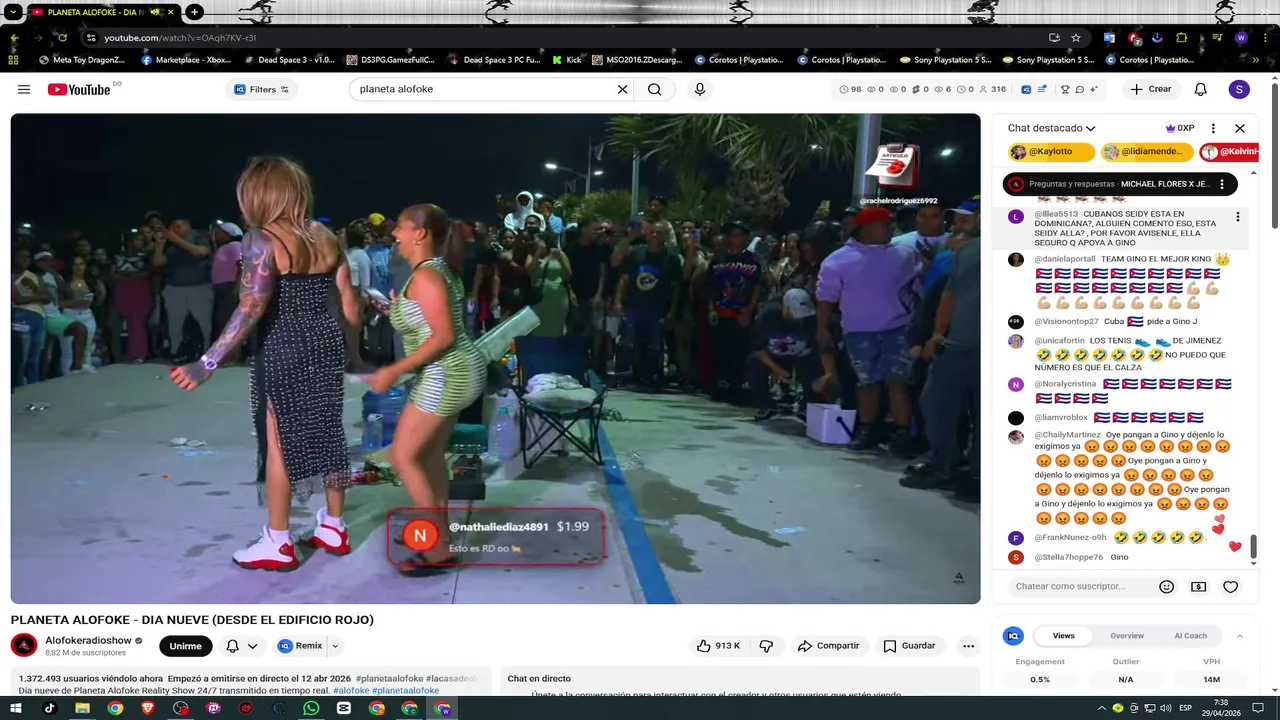Open options for @lllea5513's chat message
1280x720 pixels.
pyautogui.click(x=1238, y=216)
